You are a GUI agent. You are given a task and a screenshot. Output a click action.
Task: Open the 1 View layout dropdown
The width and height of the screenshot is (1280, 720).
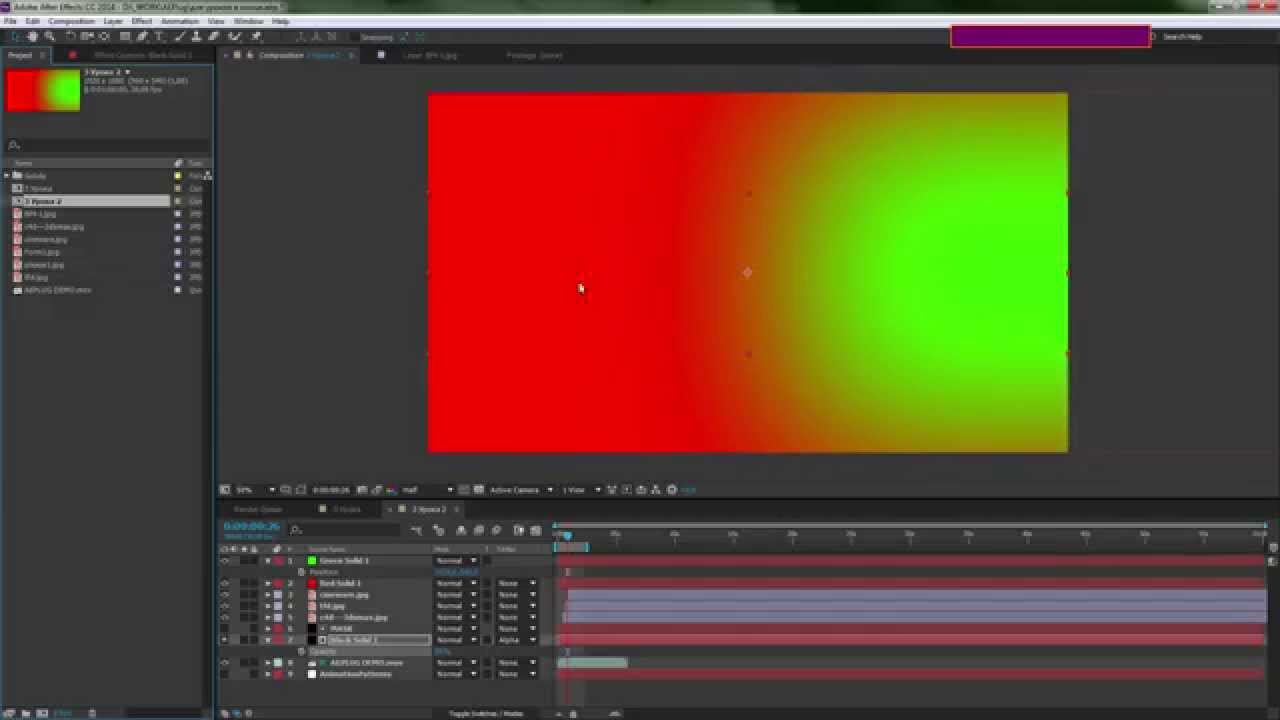point(580,490)
